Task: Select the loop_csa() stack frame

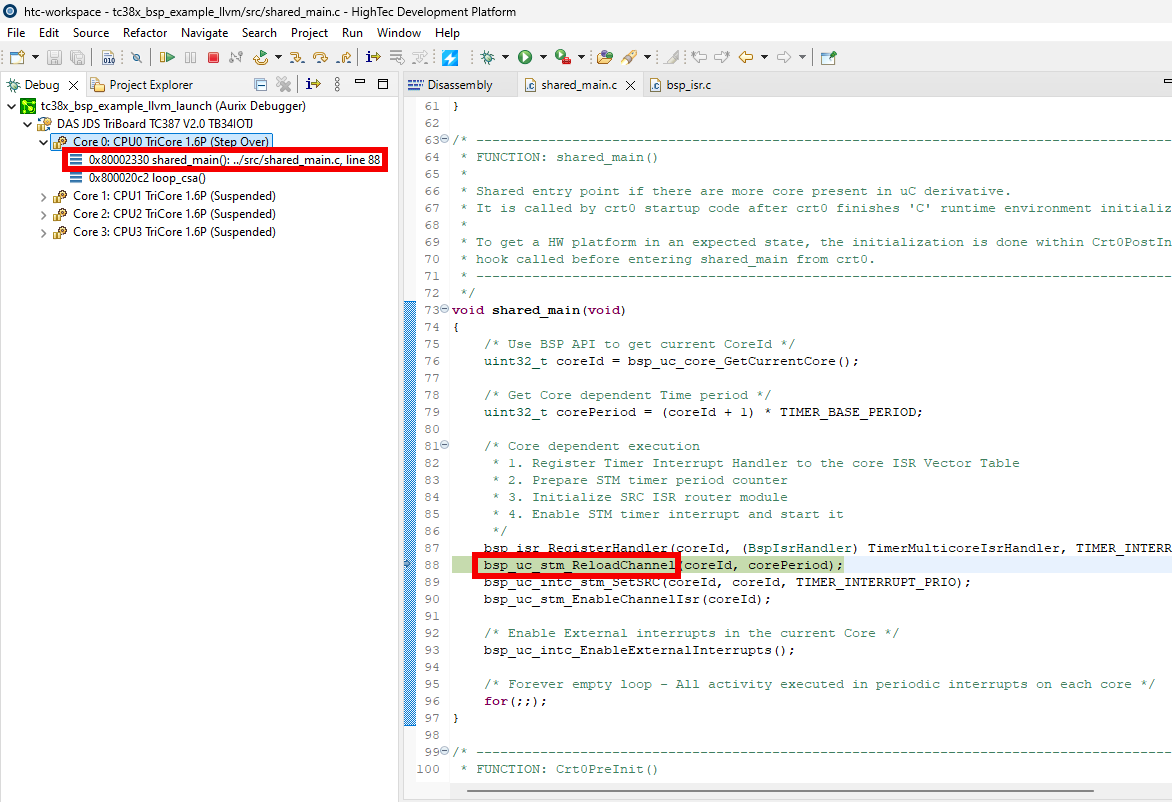Action: [x=146, y=178]
